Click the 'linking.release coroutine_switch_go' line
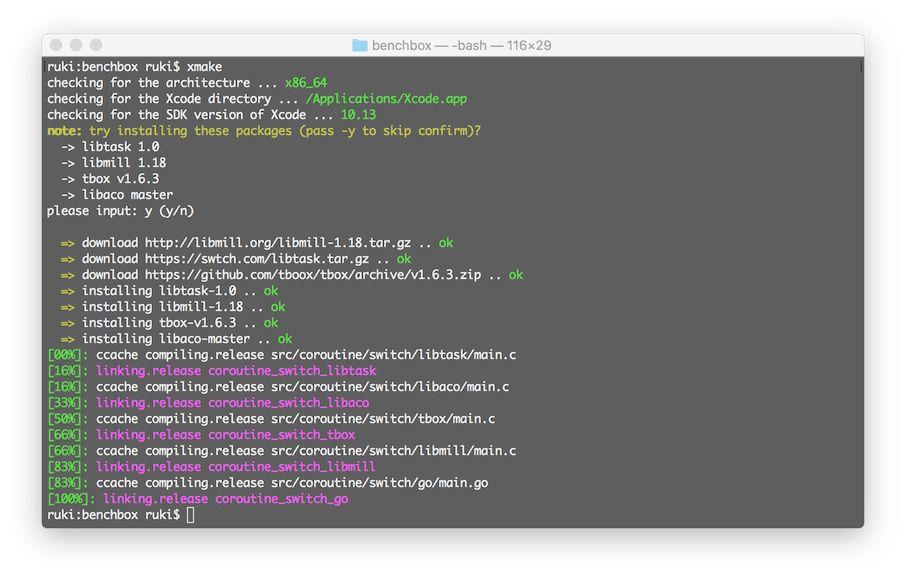 pos(225,499)
